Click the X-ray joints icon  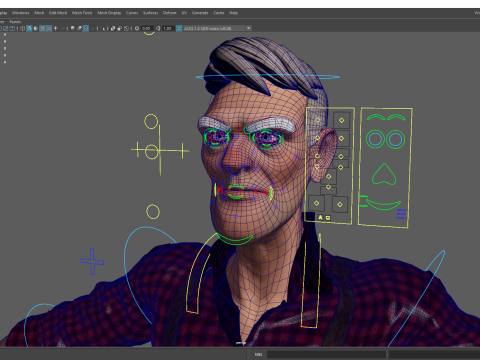(x=126, y=28)
